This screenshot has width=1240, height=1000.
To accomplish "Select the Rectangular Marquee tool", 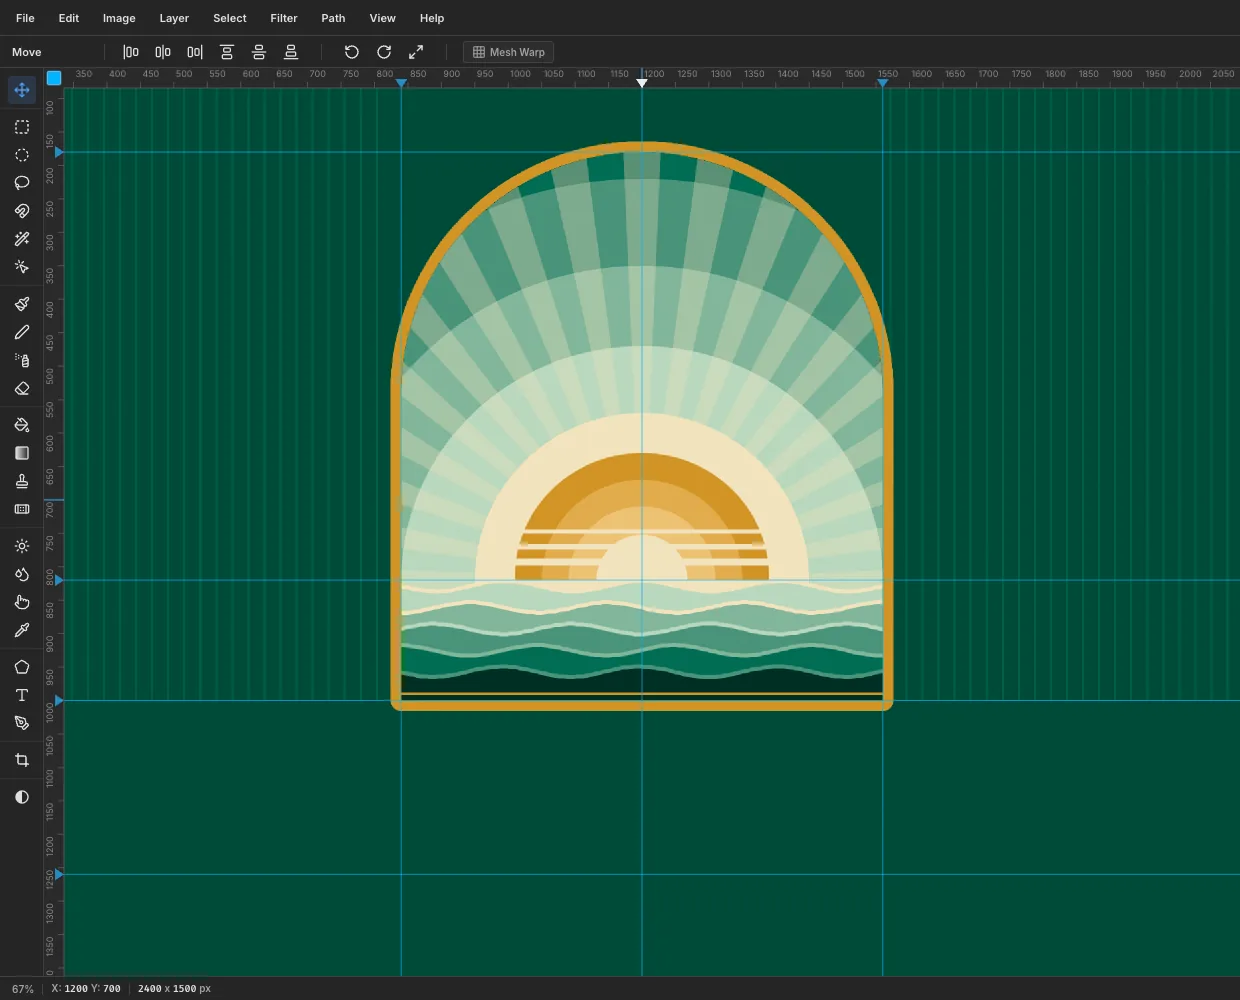I will click(22, 127).
